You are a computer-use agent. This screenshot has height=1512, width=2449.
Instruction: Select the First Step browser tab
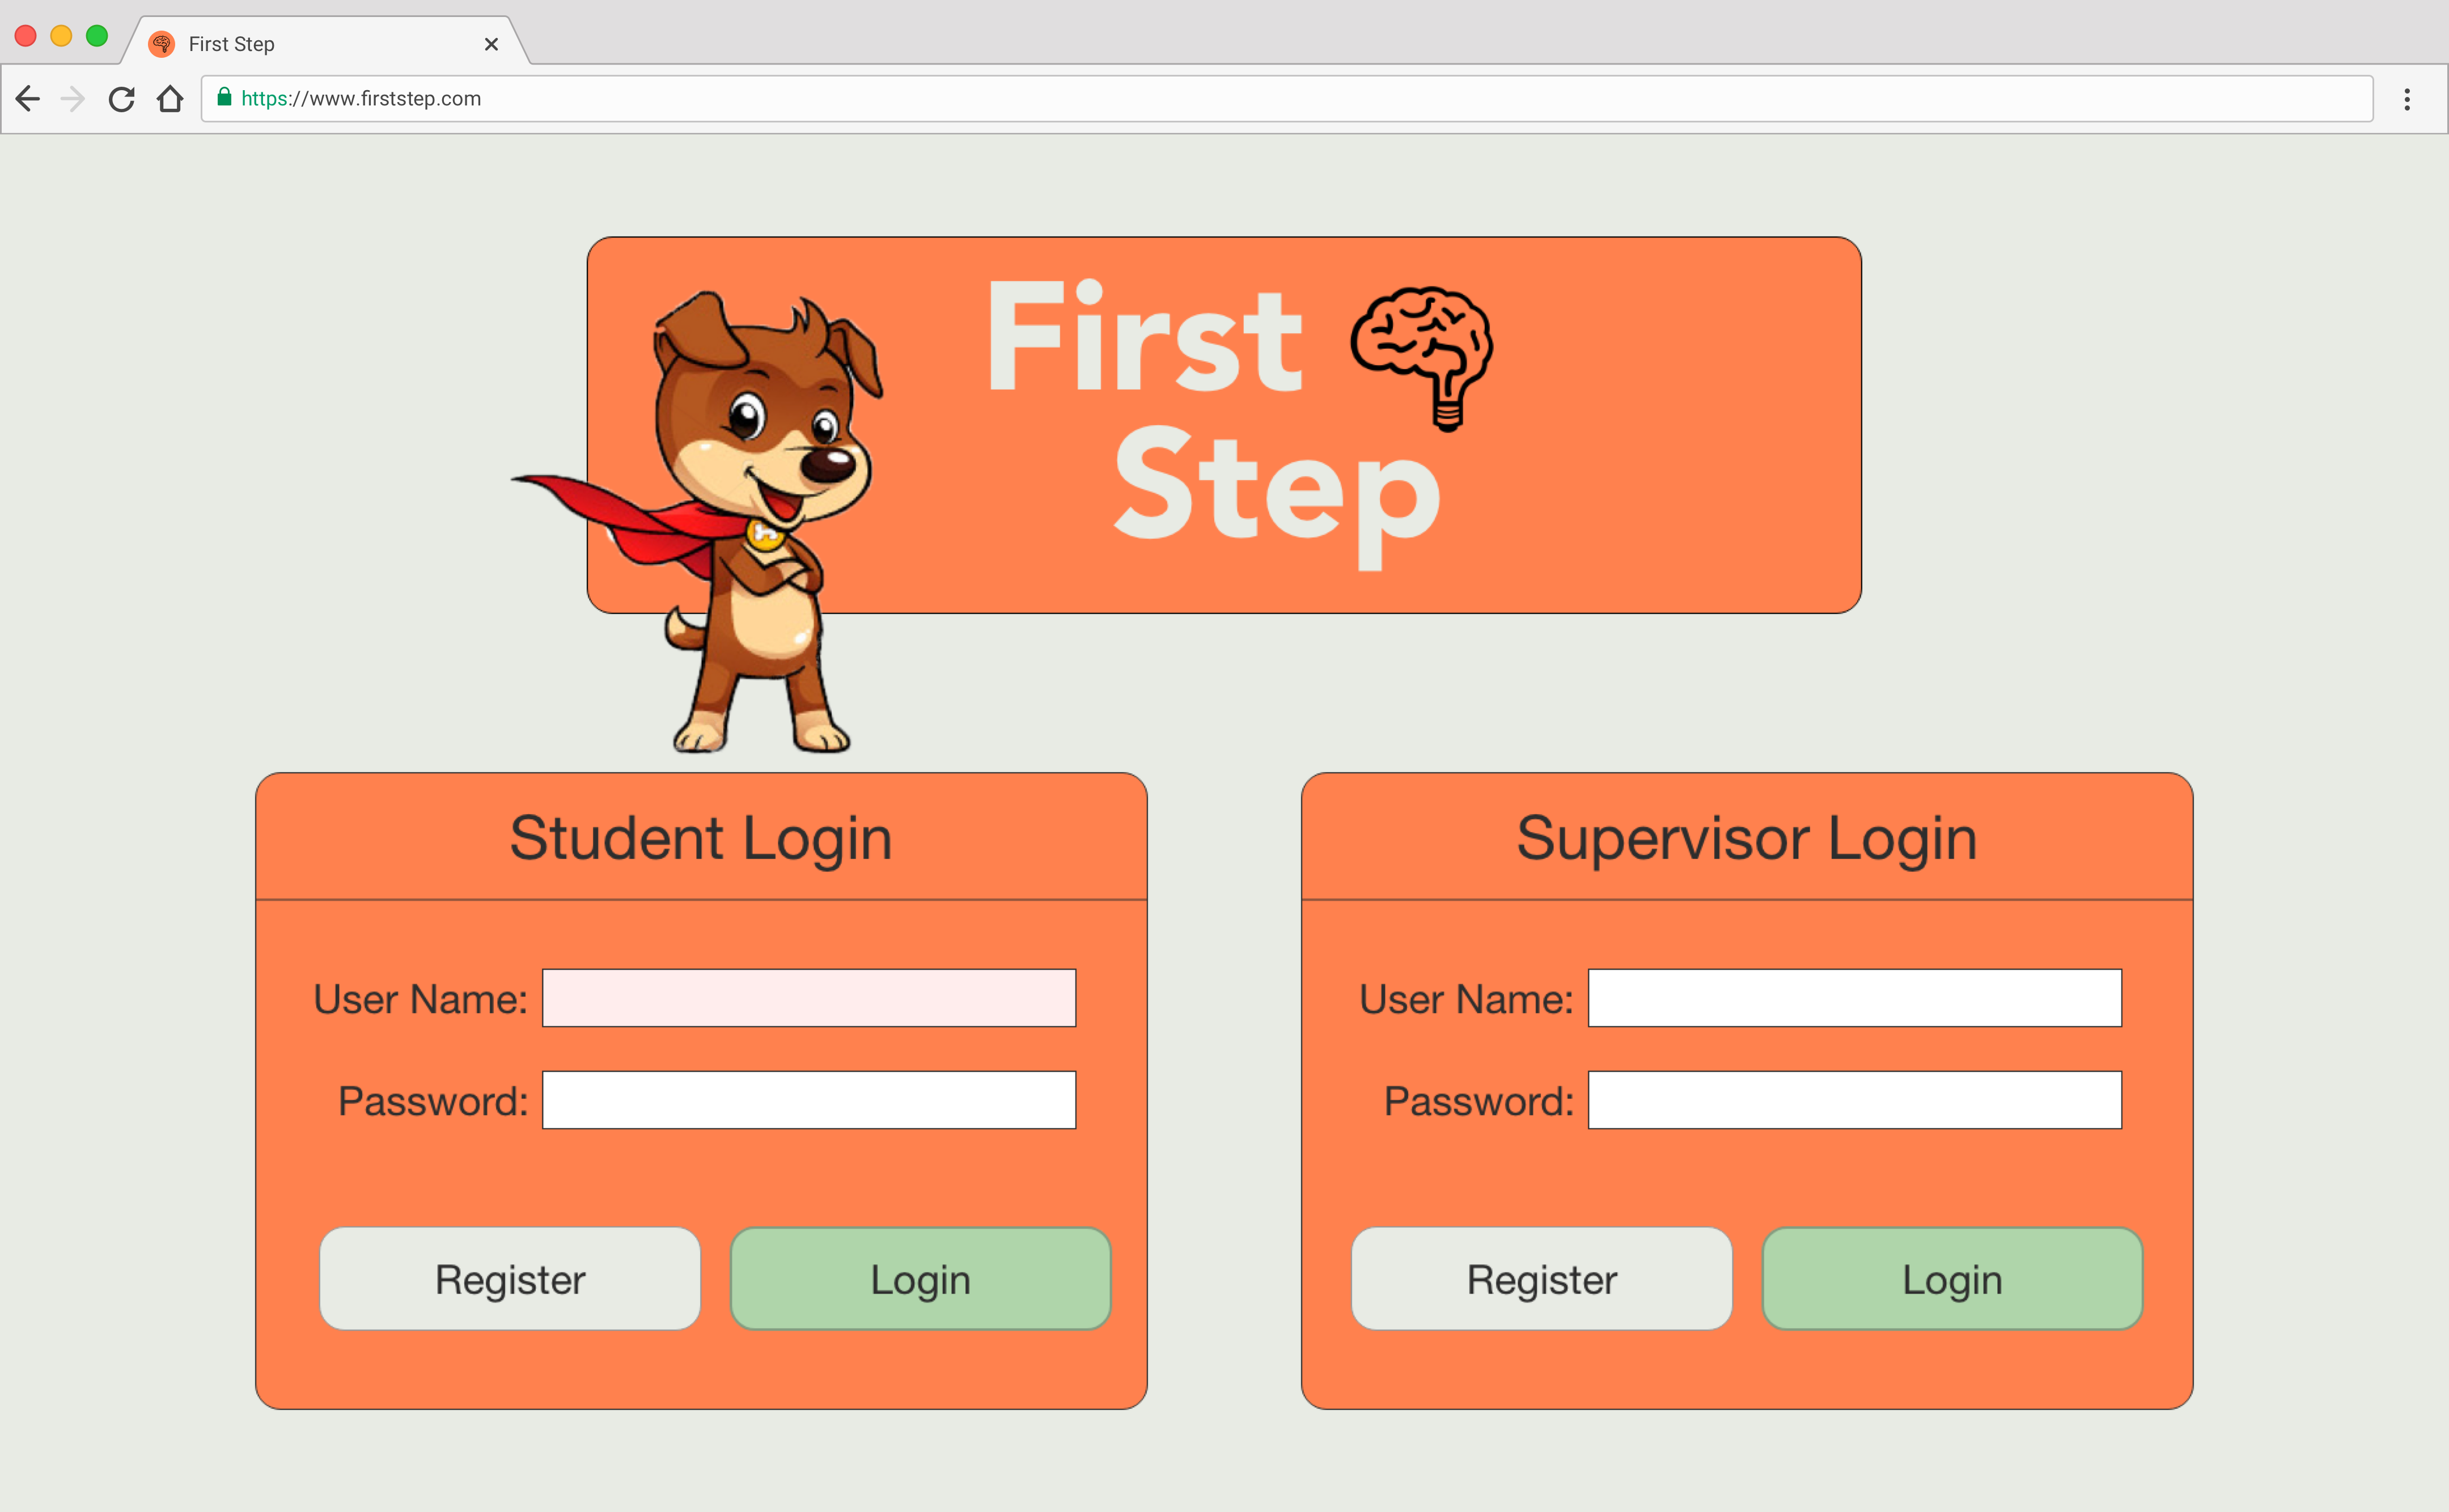click(300, 43)
